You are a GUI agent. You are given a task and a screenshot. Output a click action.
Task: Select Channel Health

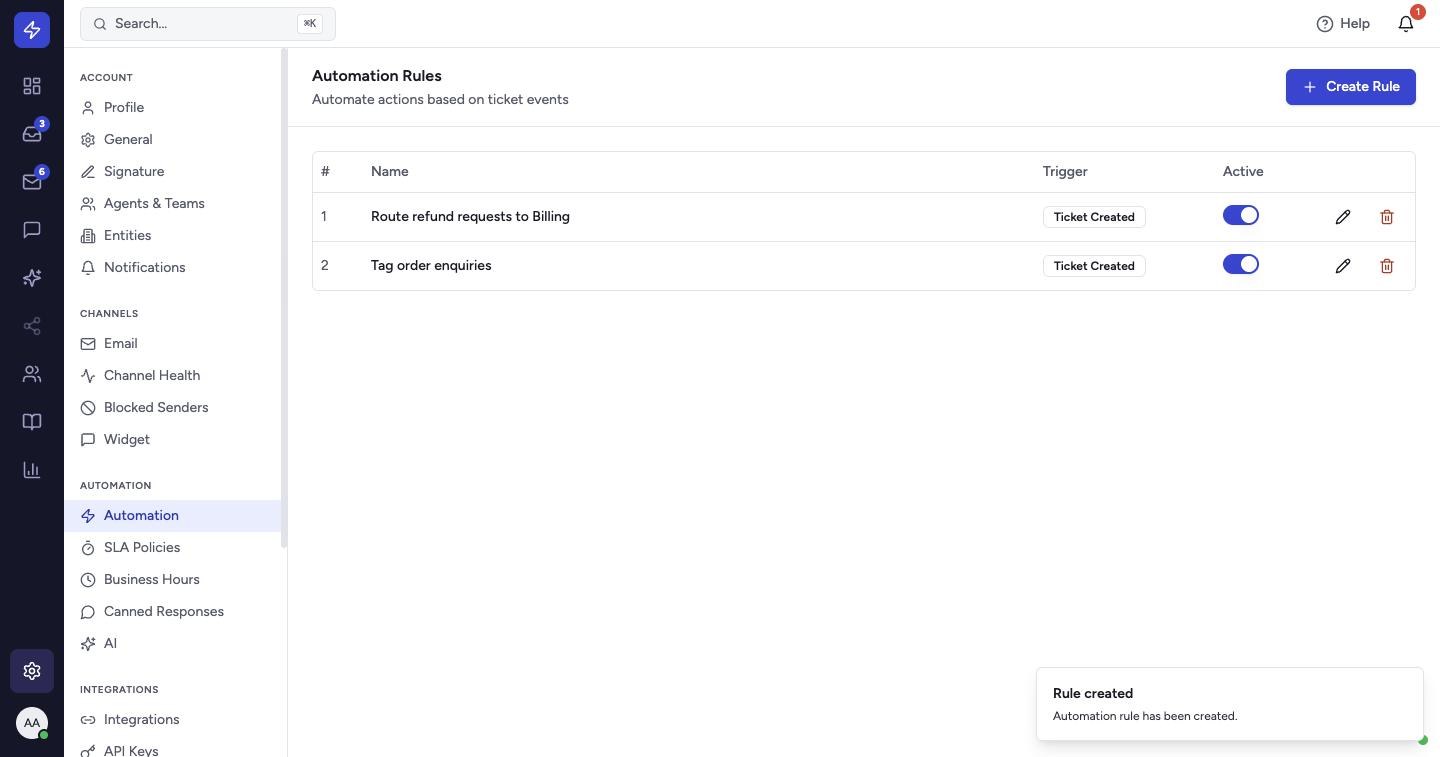pyautogui.click(x=173, y=376)
